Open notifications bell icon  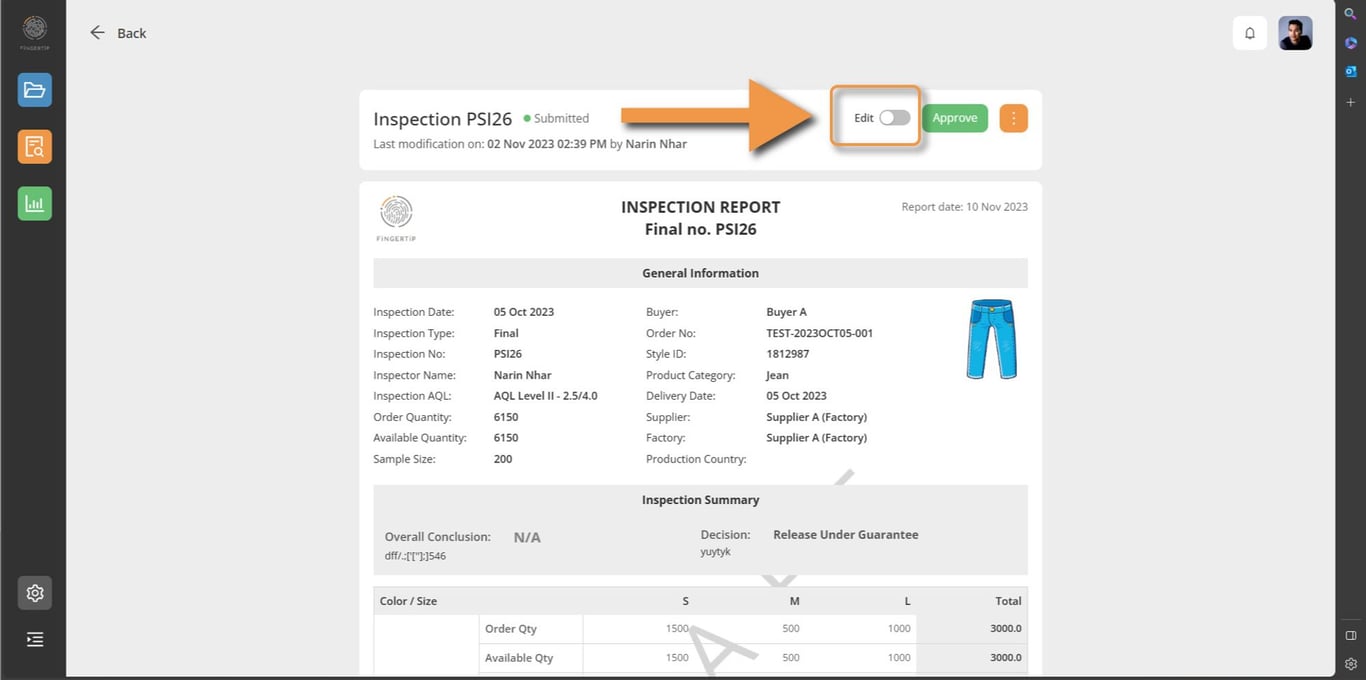pyautogui.click(x=1250, y=33)
